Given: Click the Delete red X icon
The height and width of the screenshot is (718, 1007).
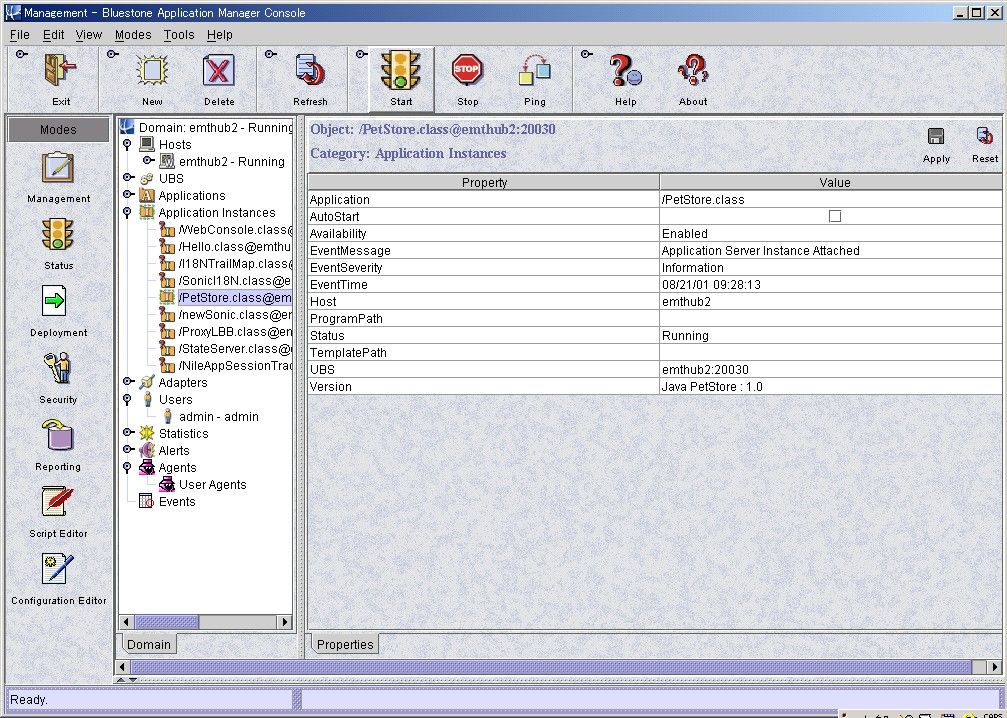Looking at the screenshot, I should [x=219, y=70].
